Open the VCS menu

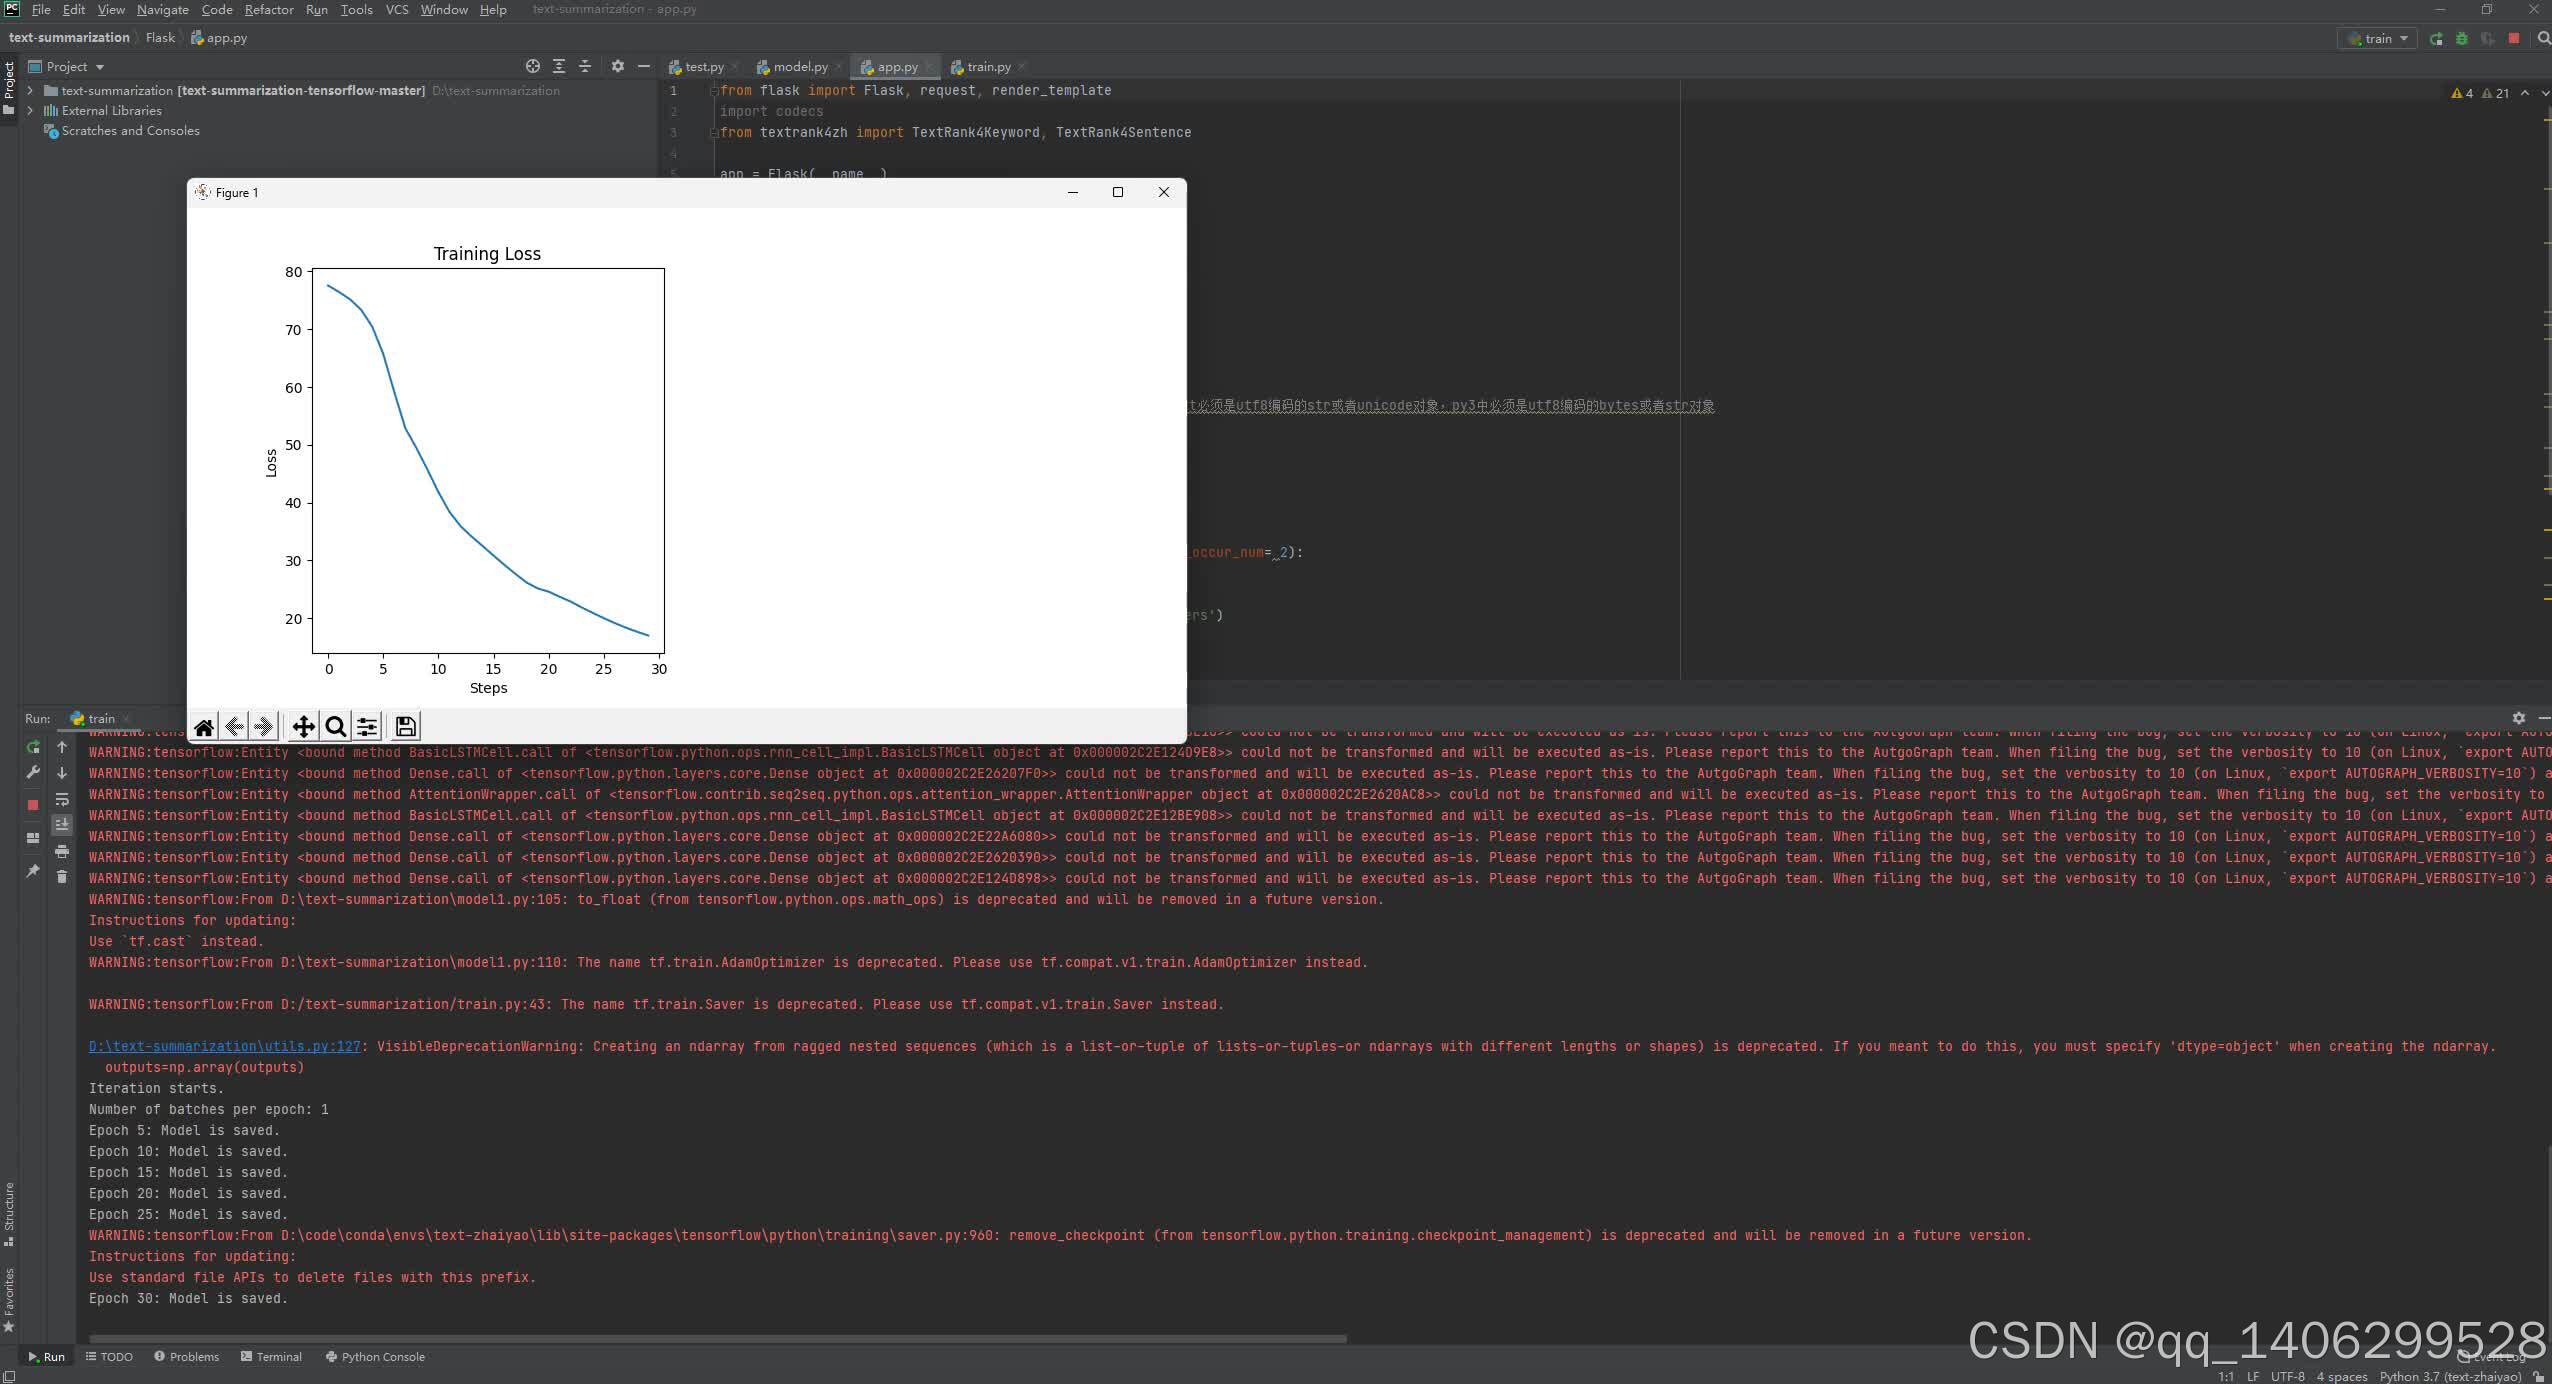click(x=397, y=9)
